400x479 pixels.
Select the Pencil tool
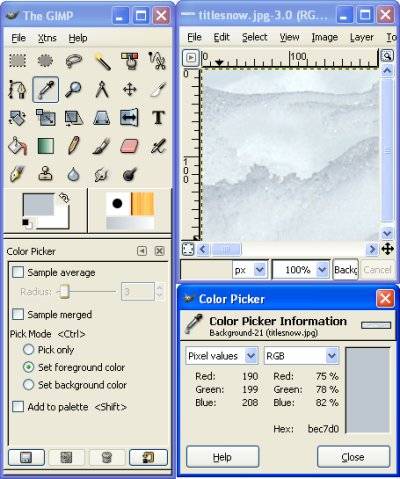point(74,146)
